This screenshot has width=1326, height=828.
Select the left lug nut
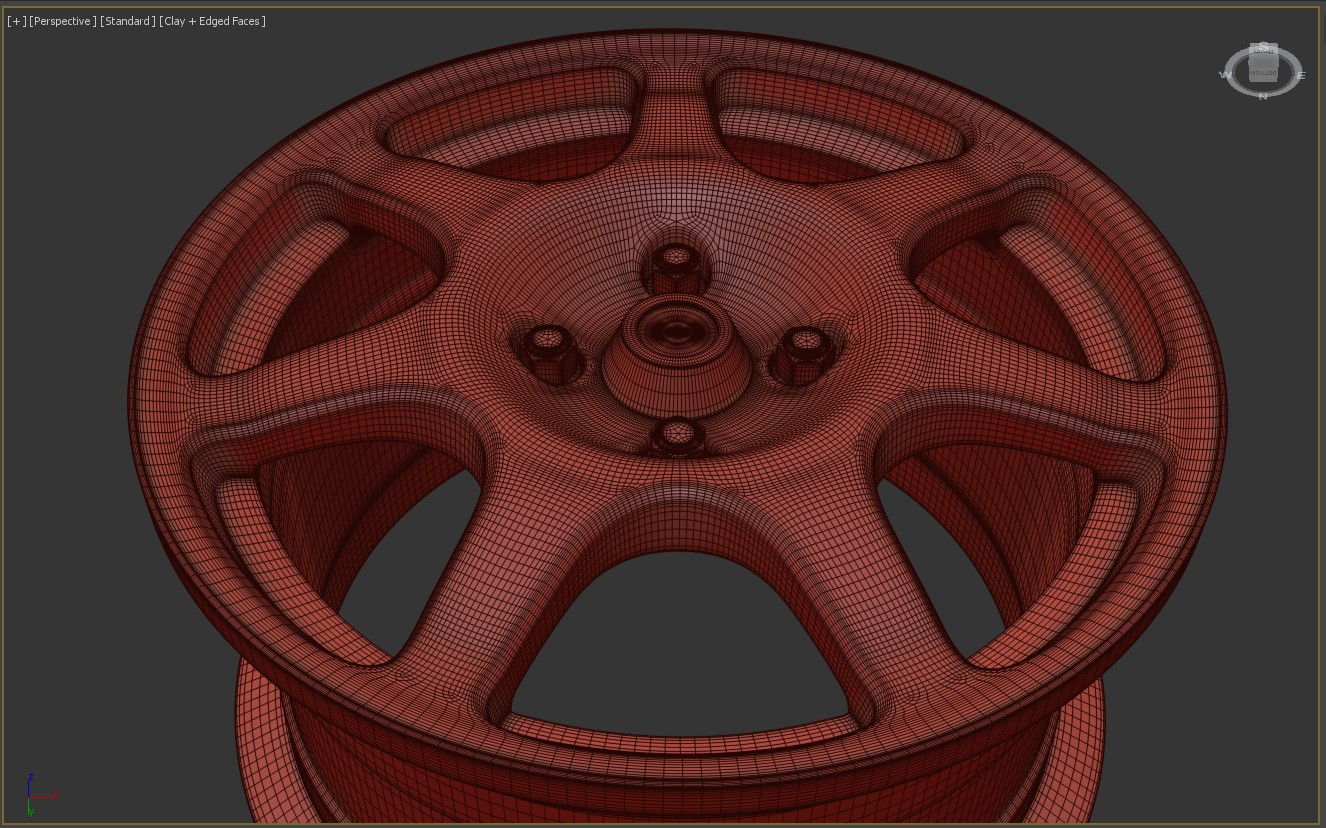(547, 350)
